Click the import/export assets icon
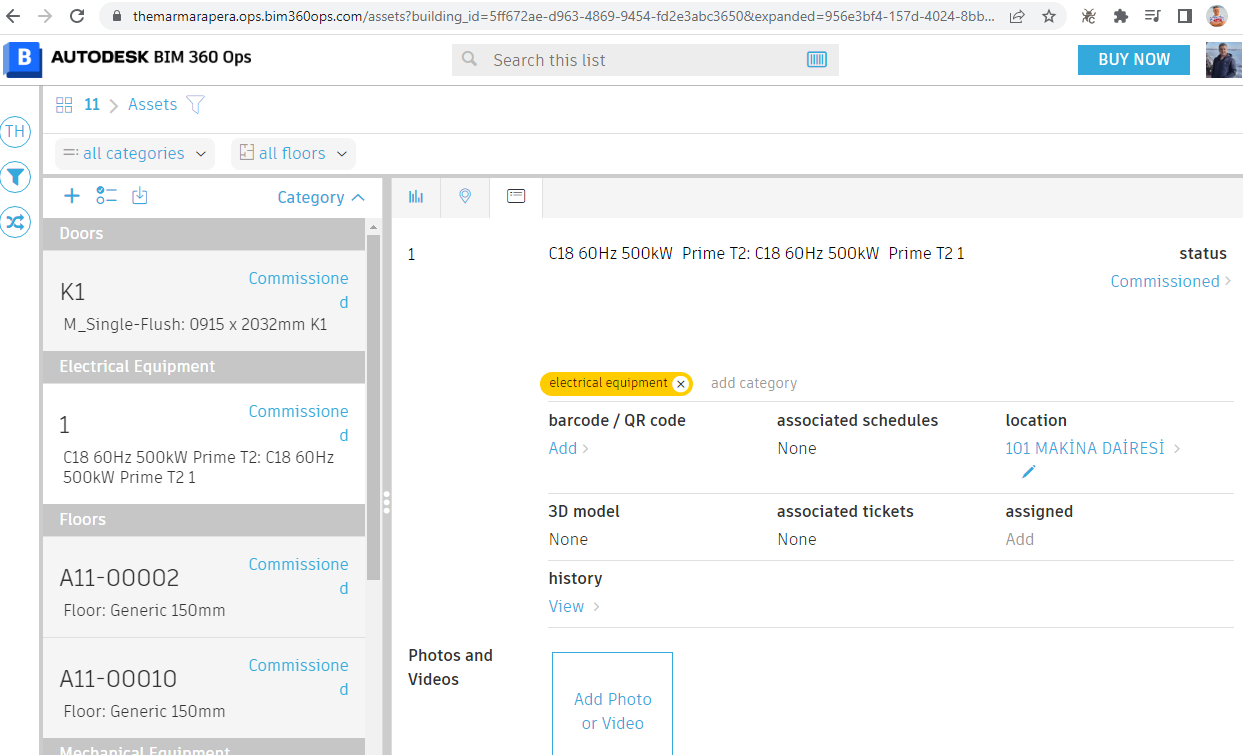Viewport: 1243px width, 755px height. pos(140,196)
